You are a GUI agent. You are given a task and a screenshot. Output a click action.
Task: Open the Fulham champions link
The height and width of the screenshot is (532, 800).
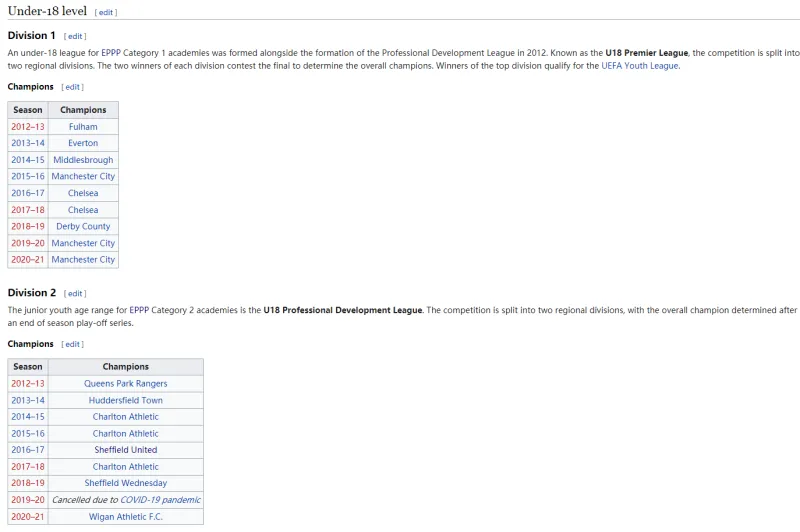tap(83, 126)
